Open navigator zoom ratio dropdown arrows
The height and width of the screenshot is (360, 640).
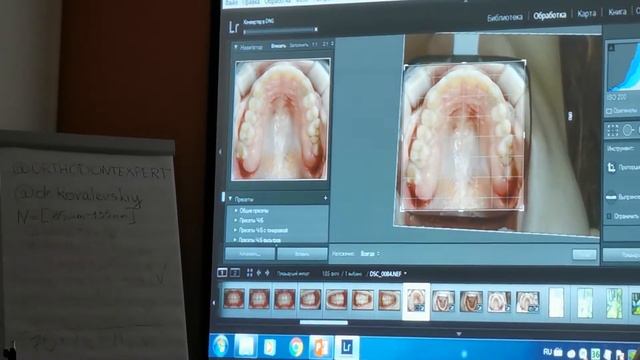pyautogui.click(x=332, y=43)
